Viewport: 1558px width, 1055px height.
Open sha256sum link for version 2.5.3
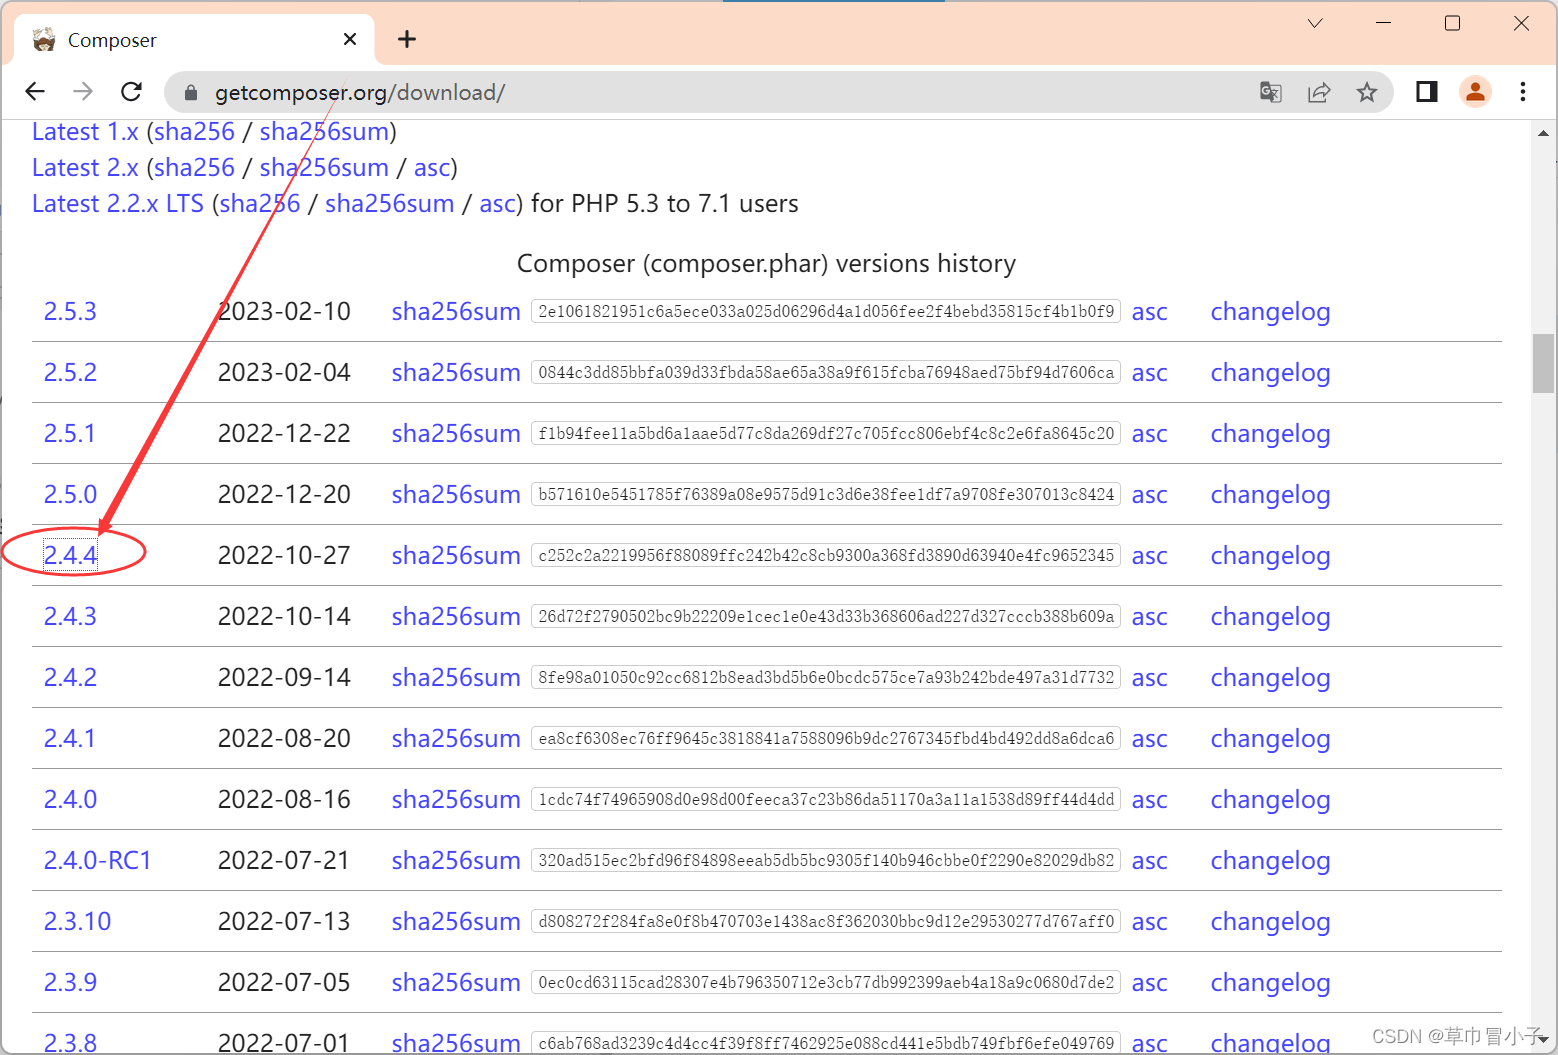(x=456, y=312)
